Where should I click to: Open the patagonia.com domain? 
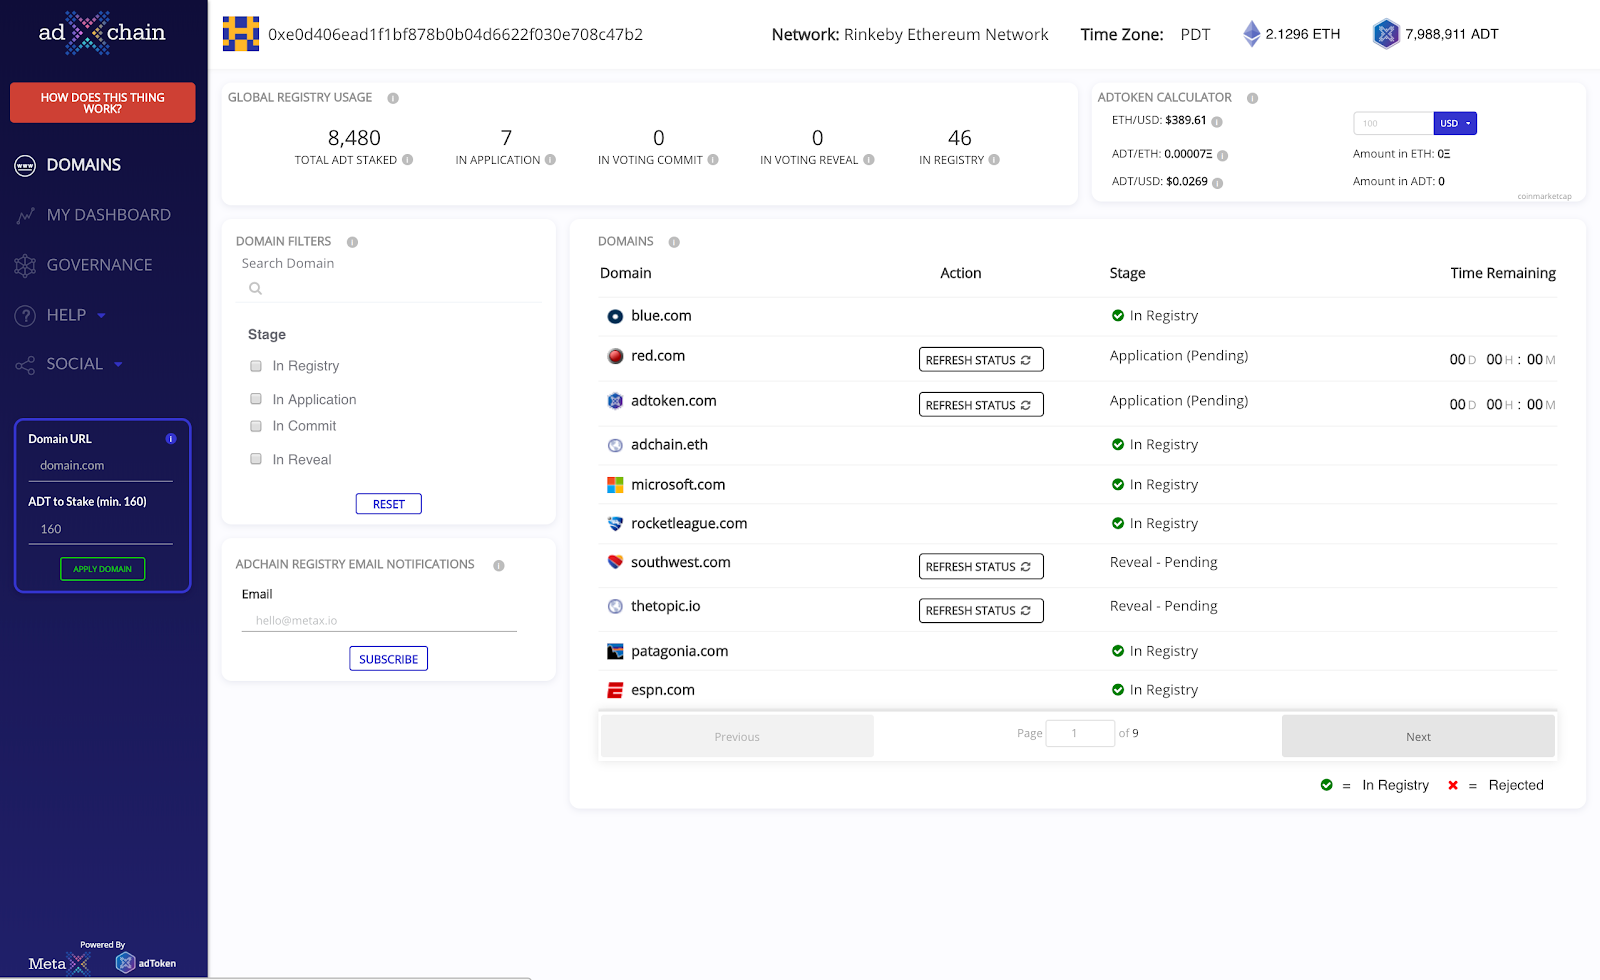point(679,651)
